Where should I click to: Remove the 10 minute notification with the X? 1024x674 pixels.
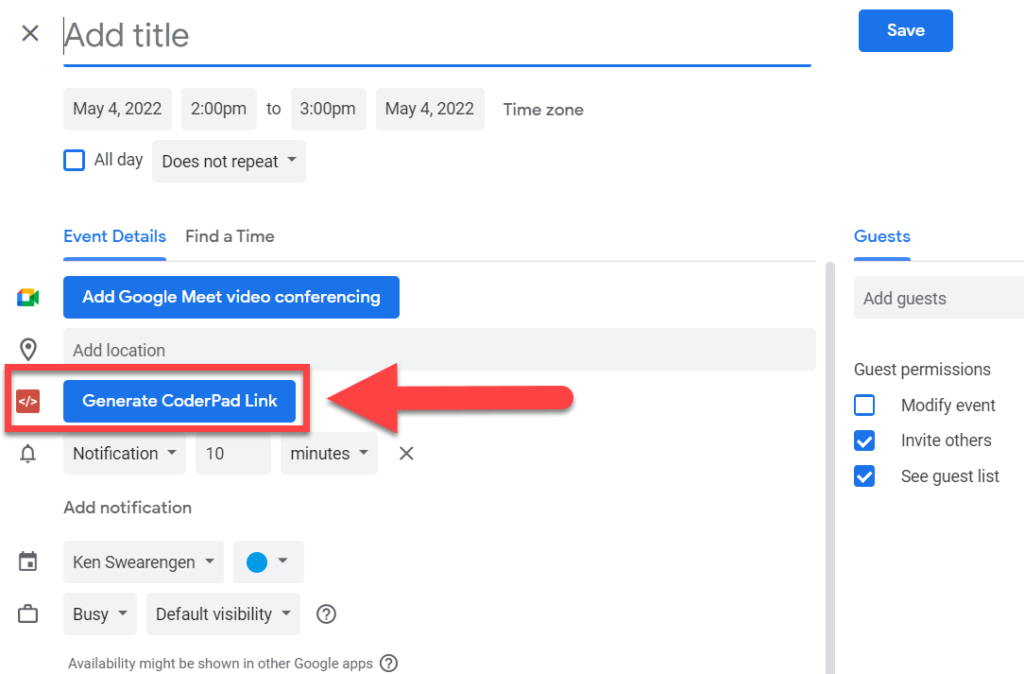pyautogui.click(x=405, y=453)
